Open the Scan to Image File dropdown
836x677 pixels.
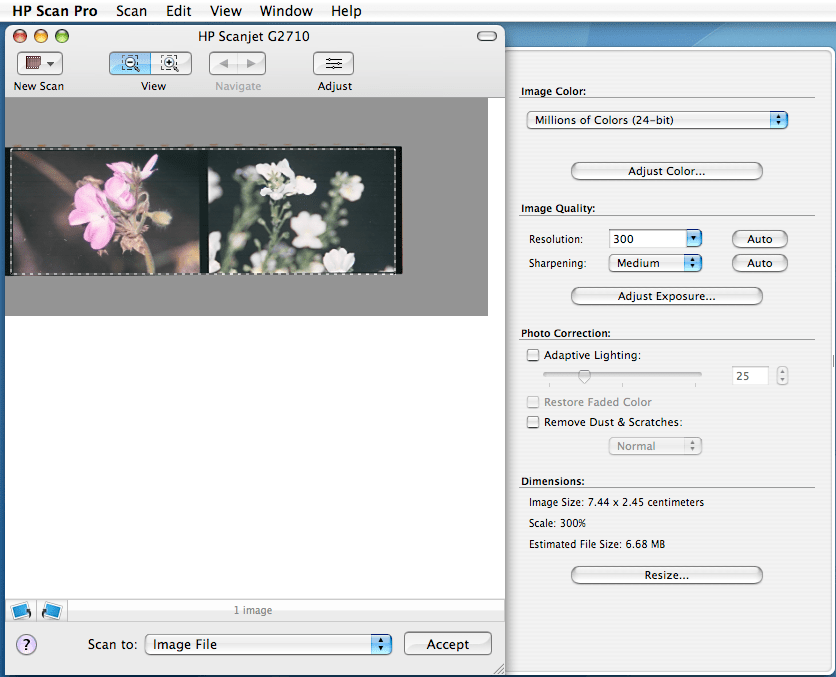point(268,645)
